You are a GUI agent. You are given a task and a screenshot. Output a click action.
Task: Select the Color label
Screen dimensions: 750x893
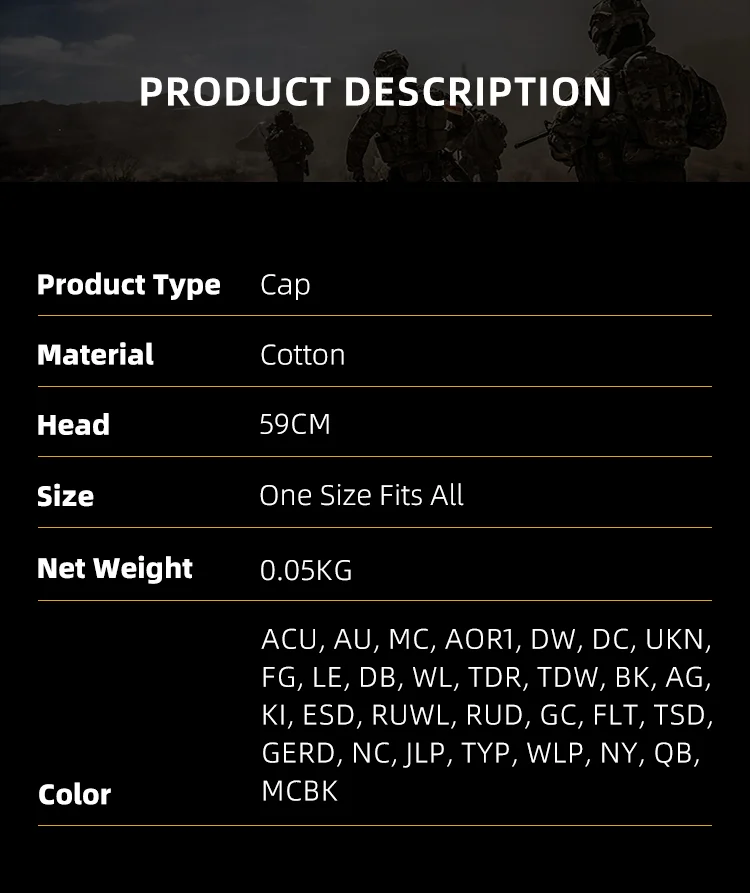pyautogui.click(x=75, y=794)
